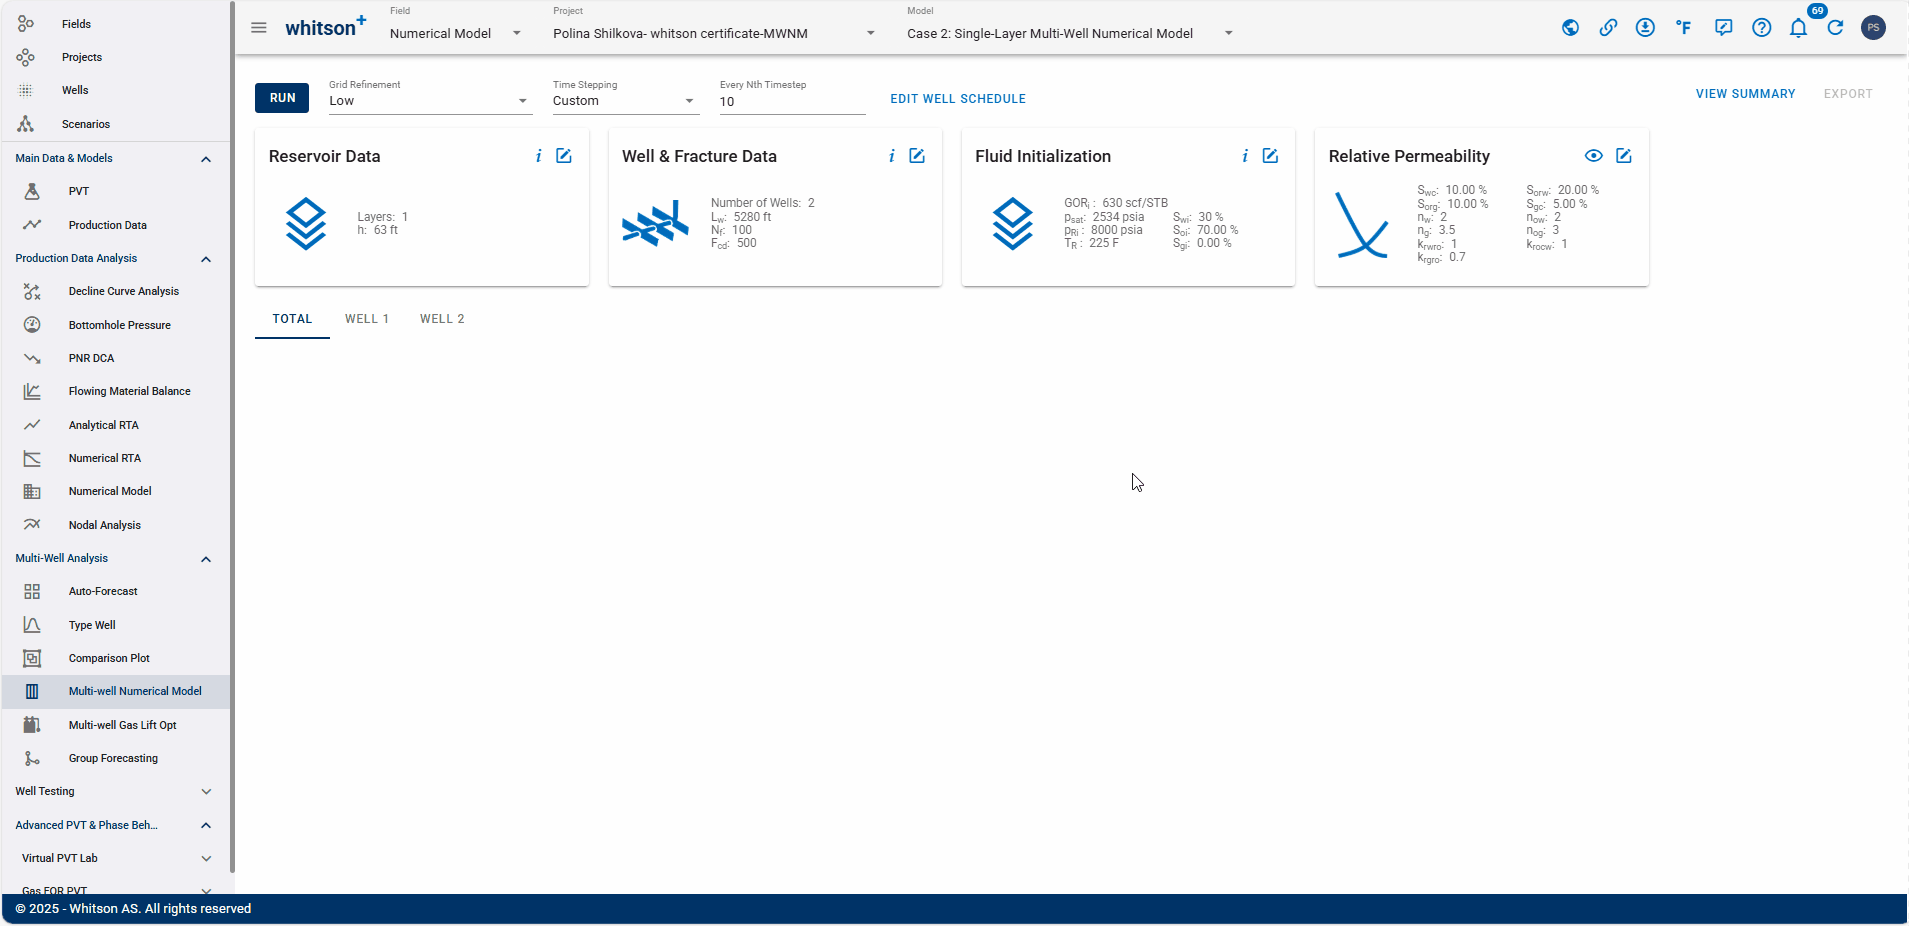Click the sidebar vertical scrollbar
Image resolution: width=1909 pixels, height=926 pixels.
click(232, 436)
